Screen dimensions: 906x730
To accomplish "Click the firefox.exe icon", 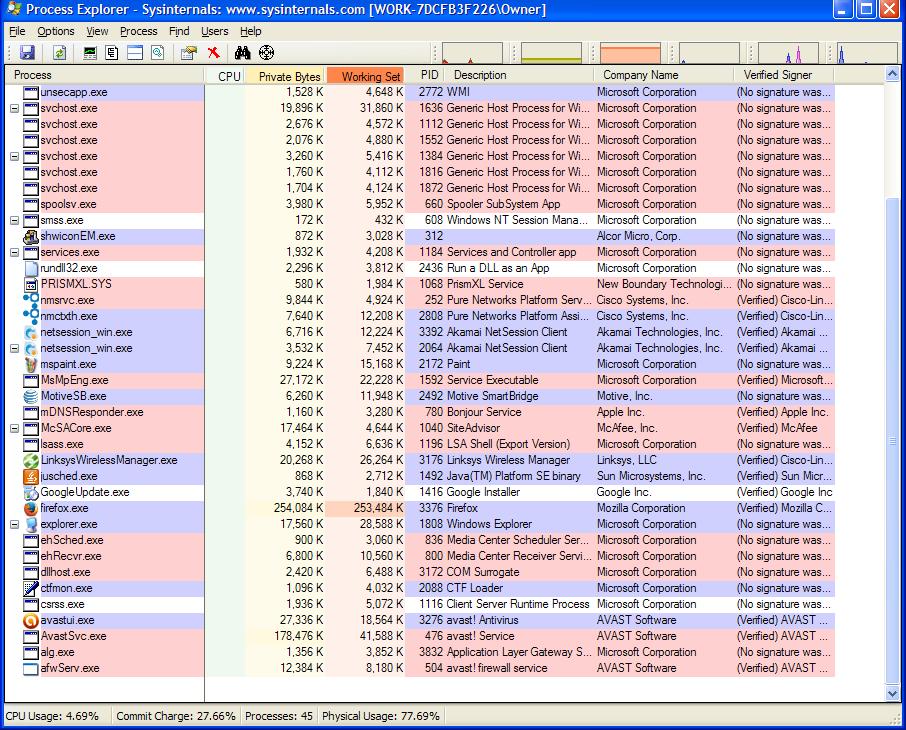I will coord(31,508).
